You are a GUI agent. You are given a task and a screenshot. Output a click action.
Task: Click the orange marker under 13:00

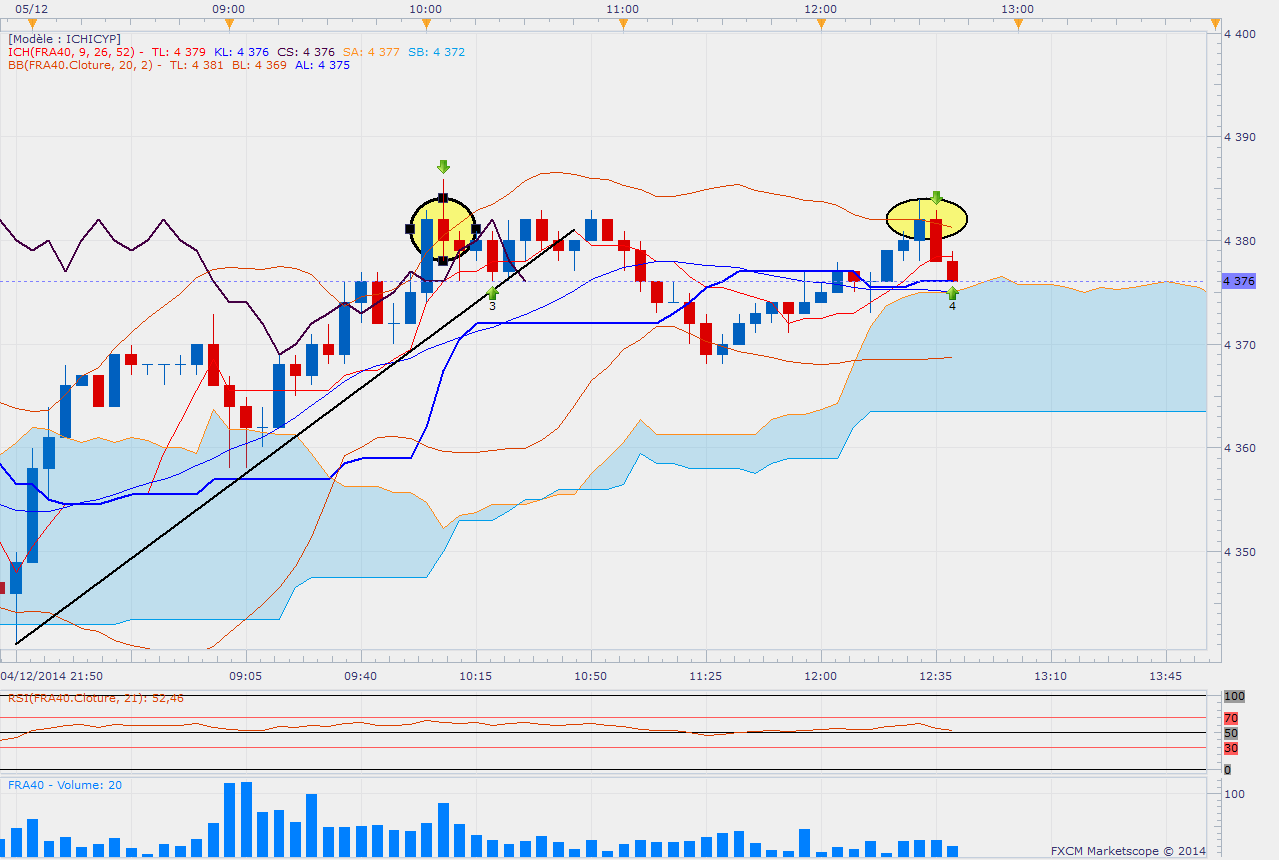[1018, 23]
